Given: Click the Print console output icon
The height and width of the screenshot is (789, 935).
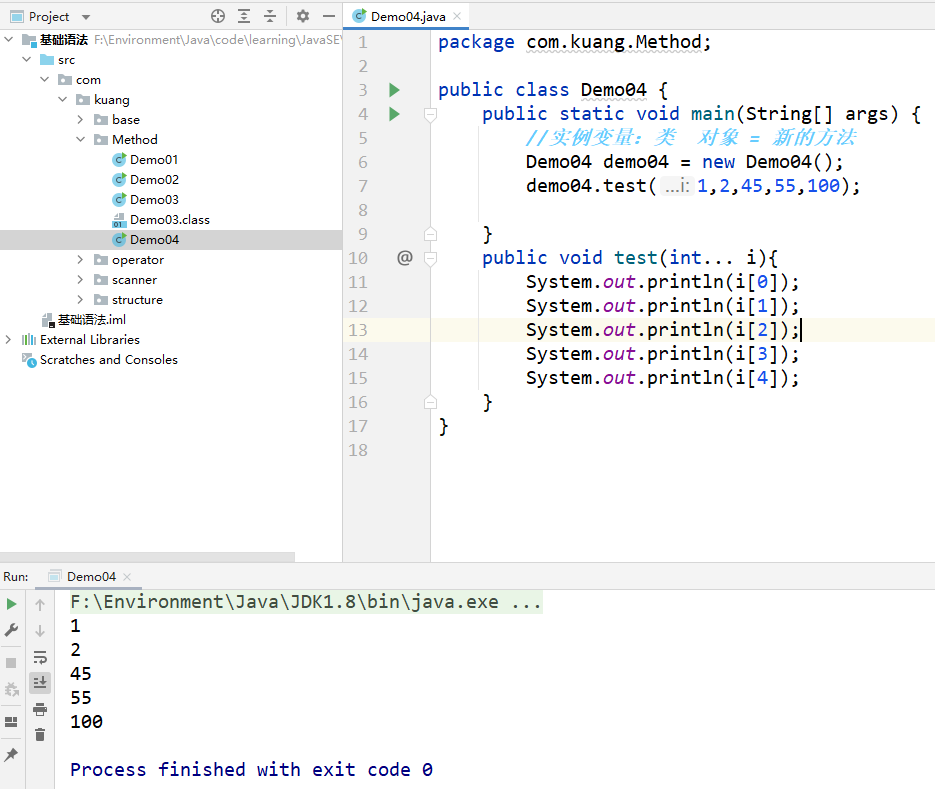Looking at the screenshot, I should (40, 709).
